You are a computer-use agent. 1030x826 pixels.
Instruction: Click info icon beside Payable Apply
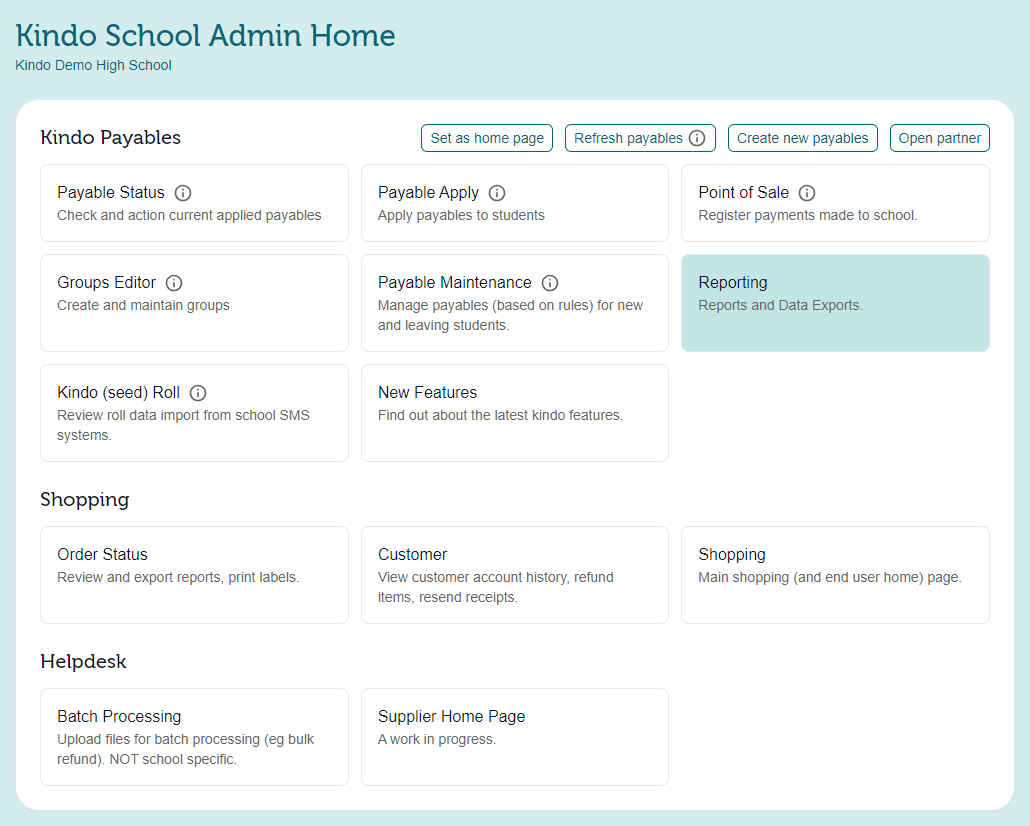(497, 193)
